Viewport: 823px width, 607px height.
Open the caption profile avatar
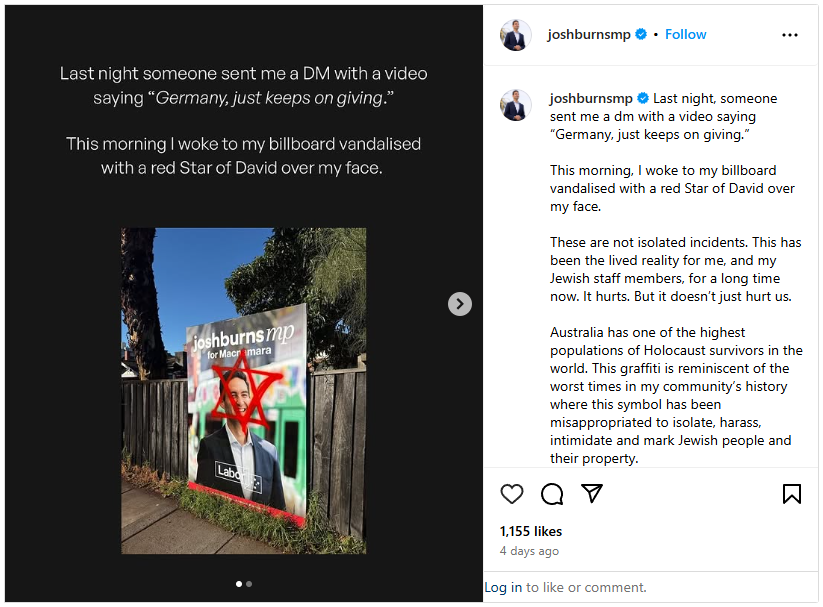click(x=515, y=105)
